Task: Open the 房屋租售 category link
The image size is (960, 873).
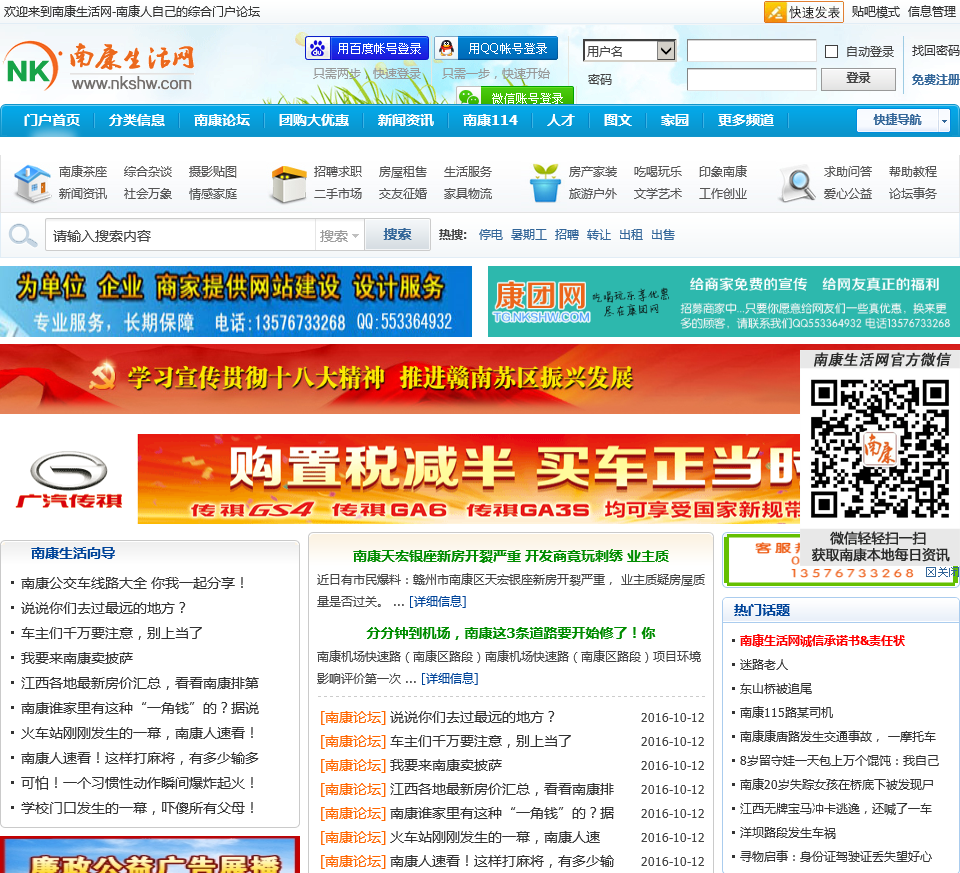Action: 402,172
